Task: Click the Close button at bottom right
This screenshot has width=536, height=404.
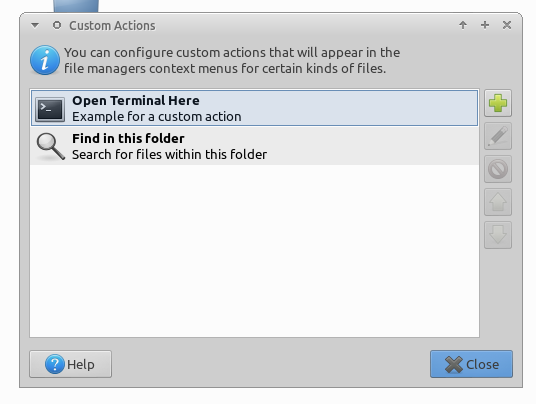Action: point(471,364)
